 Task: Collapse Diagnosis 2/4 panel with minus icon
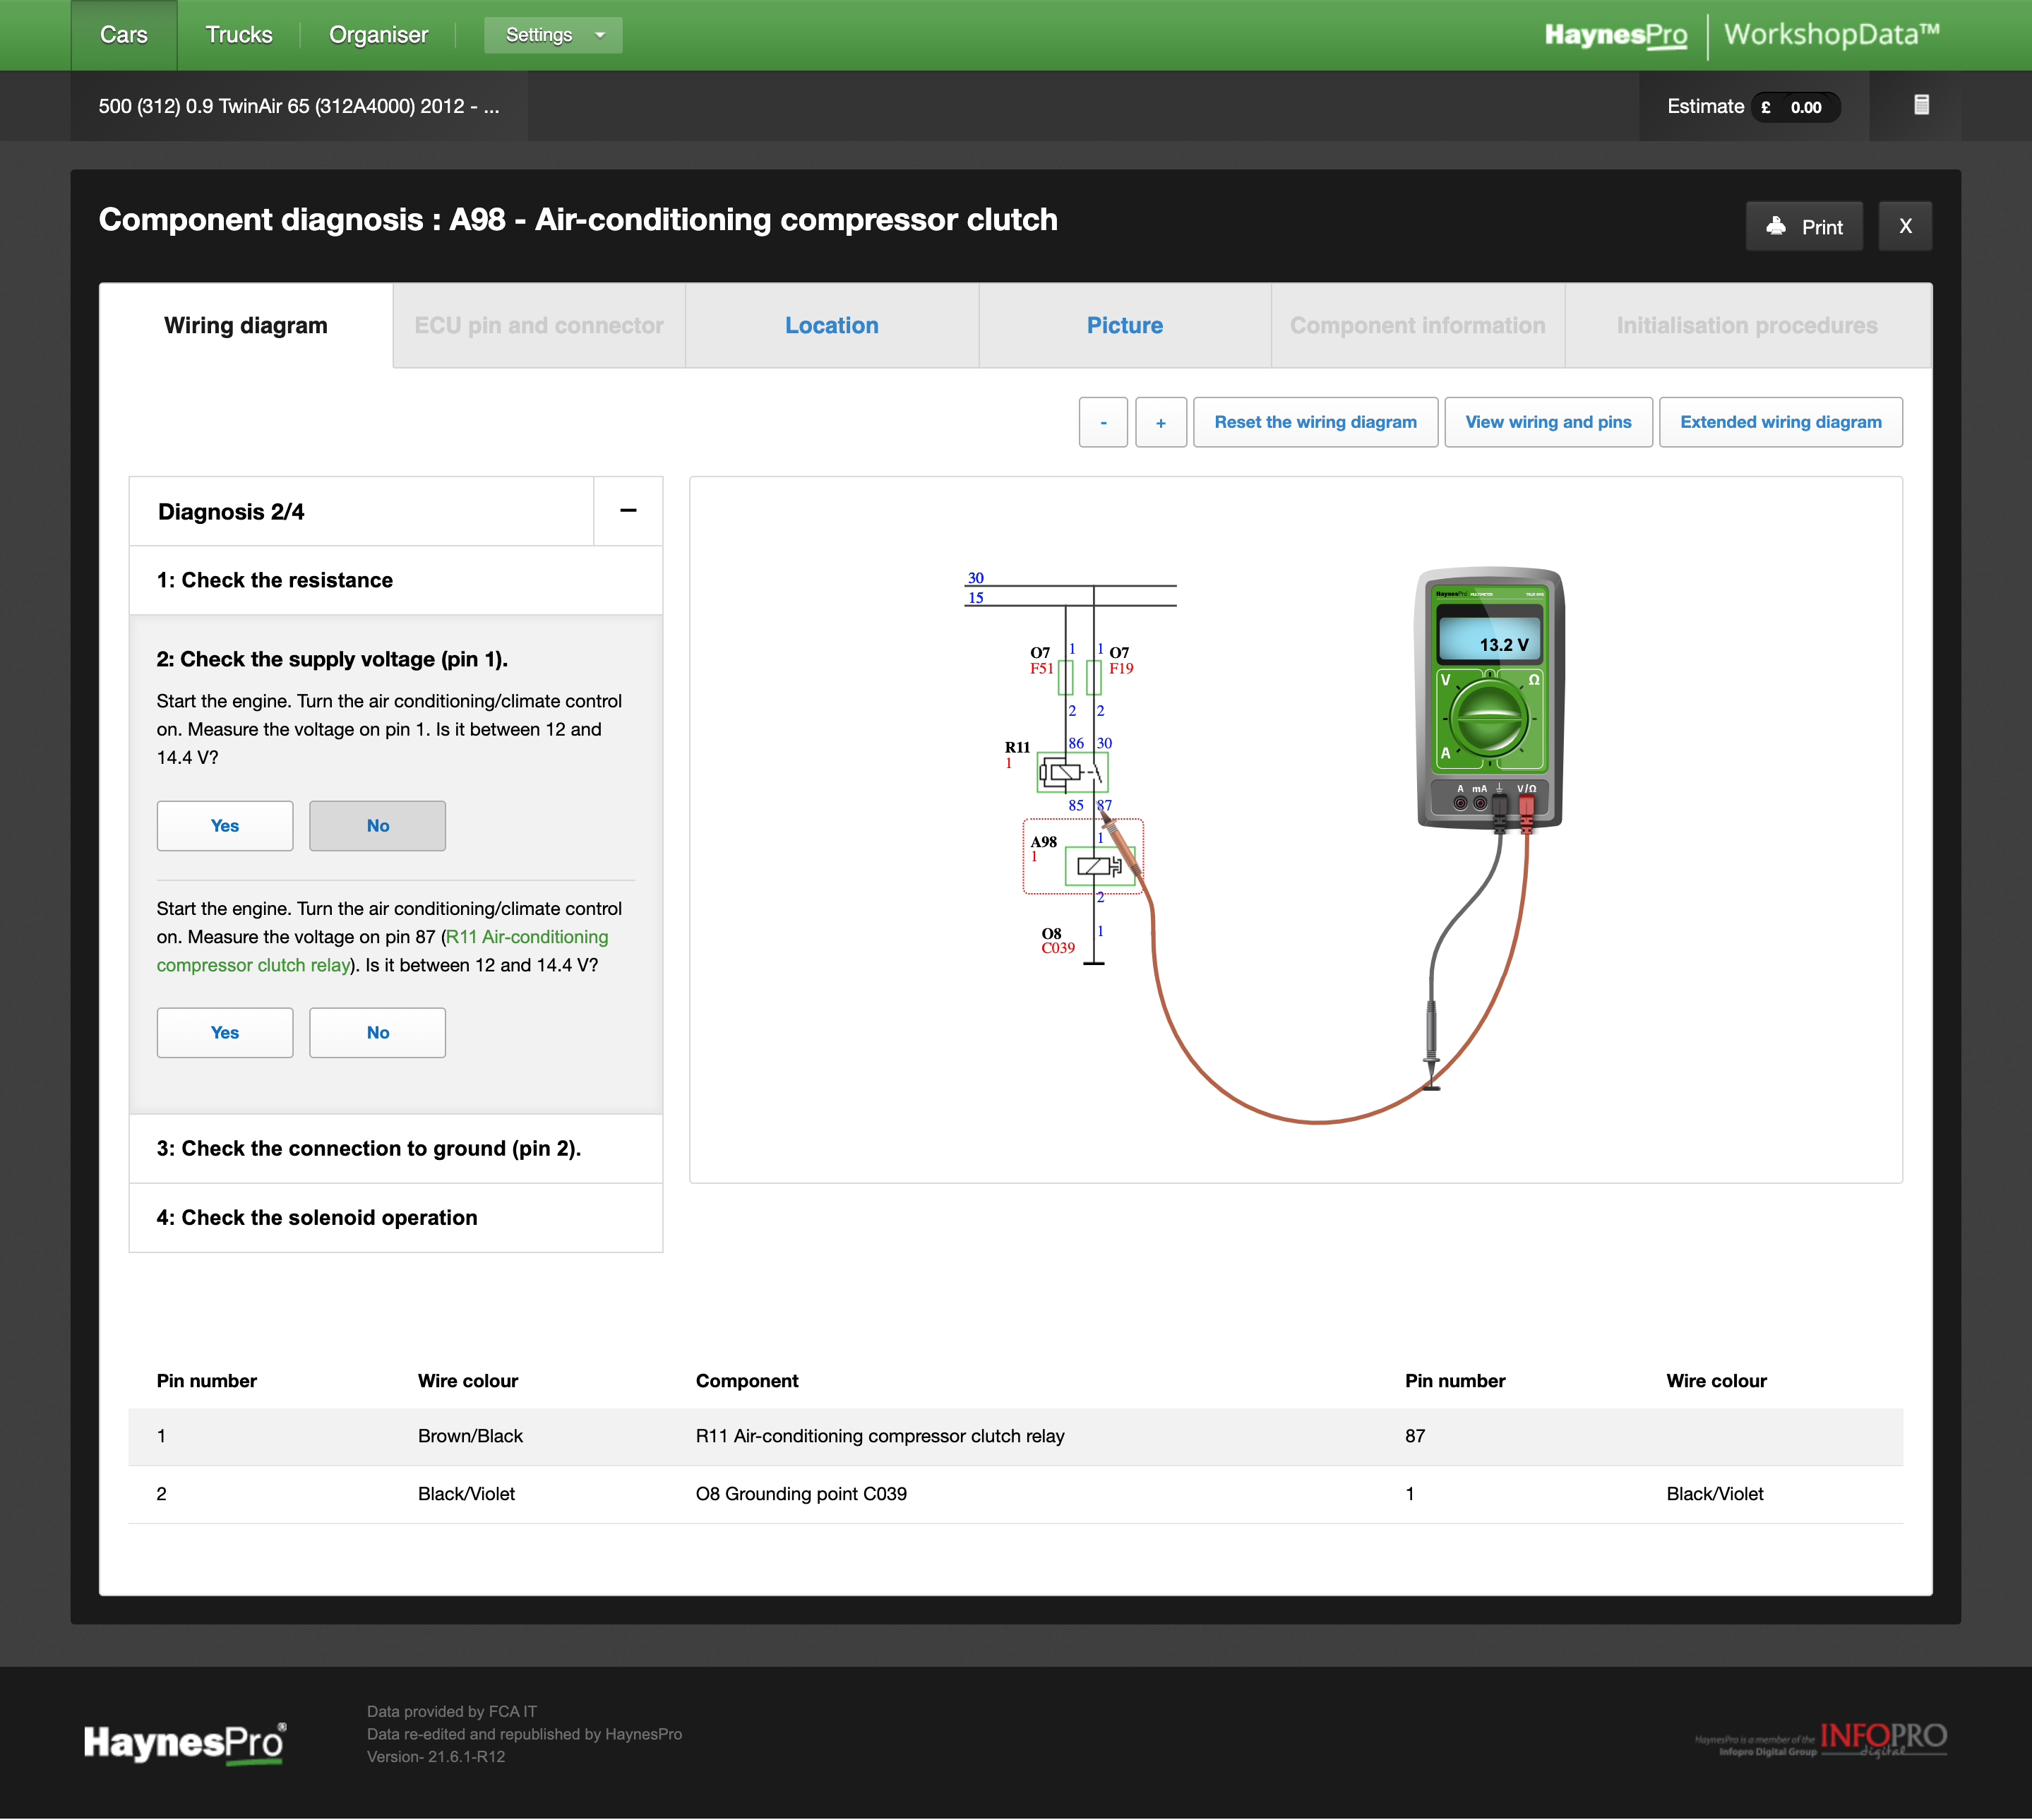[628, 511]
